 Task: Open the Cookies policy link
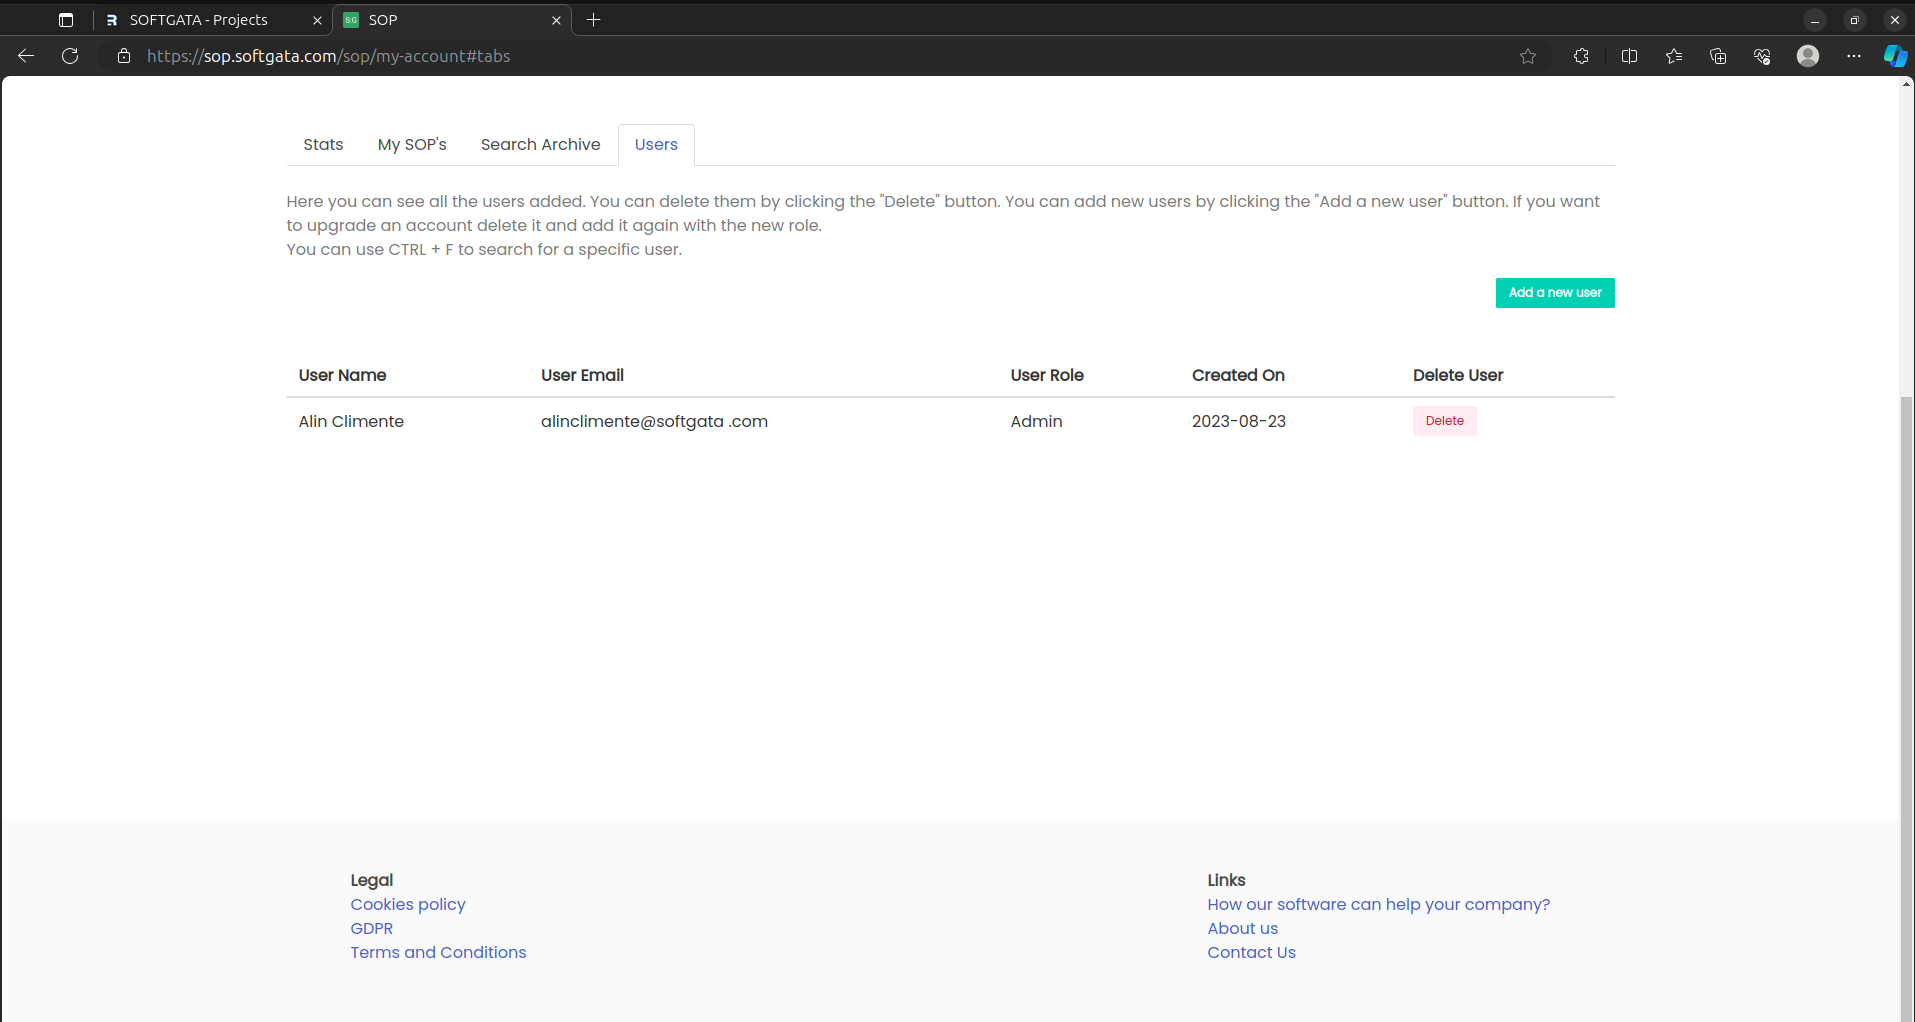tap(408, 904)
